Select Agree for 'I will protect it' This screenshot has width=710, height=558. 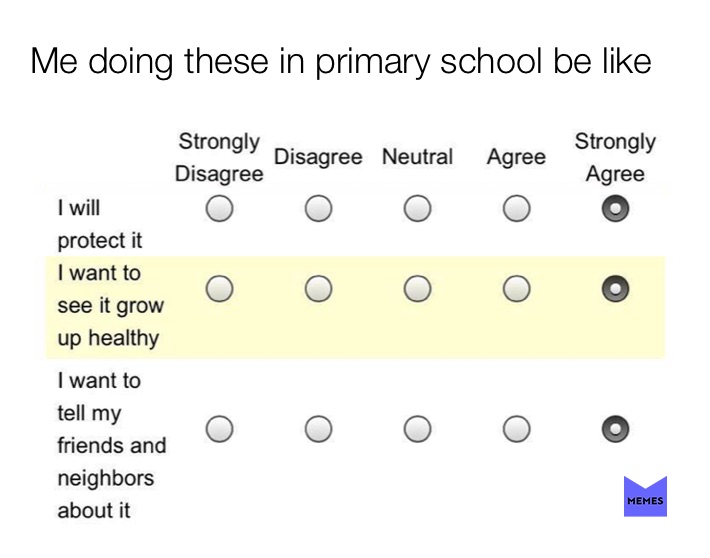(517, 208)
